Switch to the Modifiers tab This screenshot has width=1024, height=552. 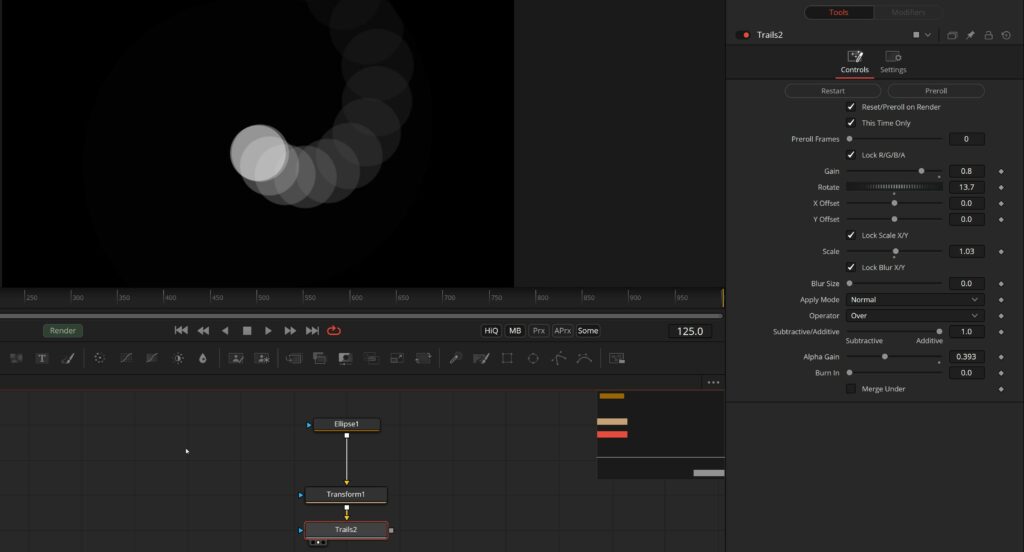point(908,12)
